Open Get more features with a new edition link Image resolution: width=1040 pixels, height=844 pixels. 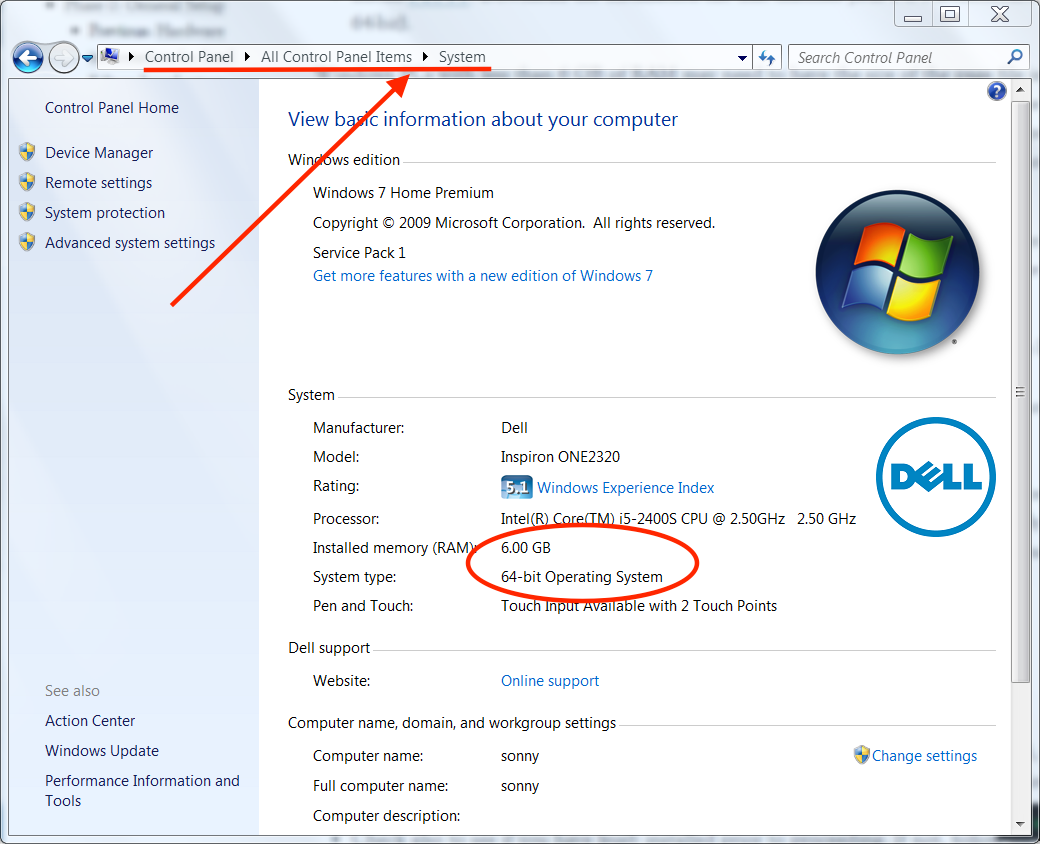[483, 276]
